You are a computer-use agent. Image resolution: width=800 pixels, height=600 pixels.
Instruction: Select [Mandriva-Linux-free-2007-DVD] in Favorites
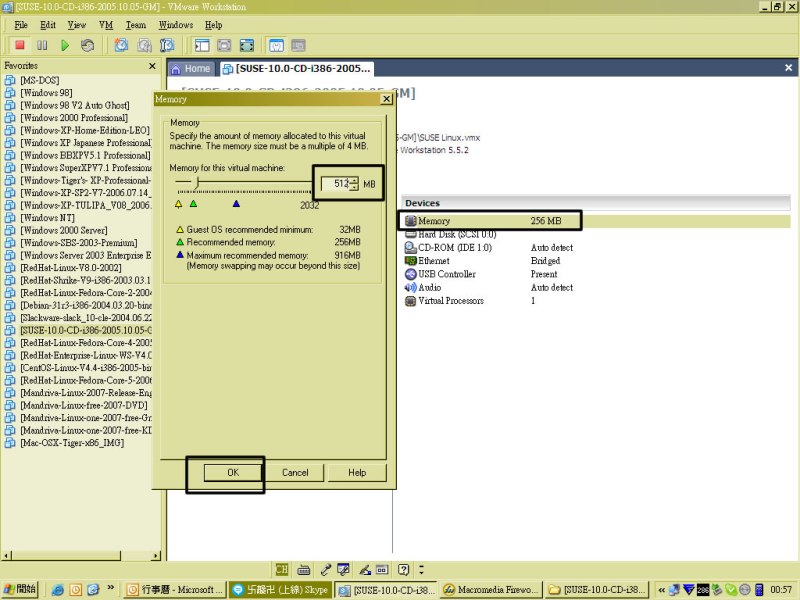[x=84, y=405]
